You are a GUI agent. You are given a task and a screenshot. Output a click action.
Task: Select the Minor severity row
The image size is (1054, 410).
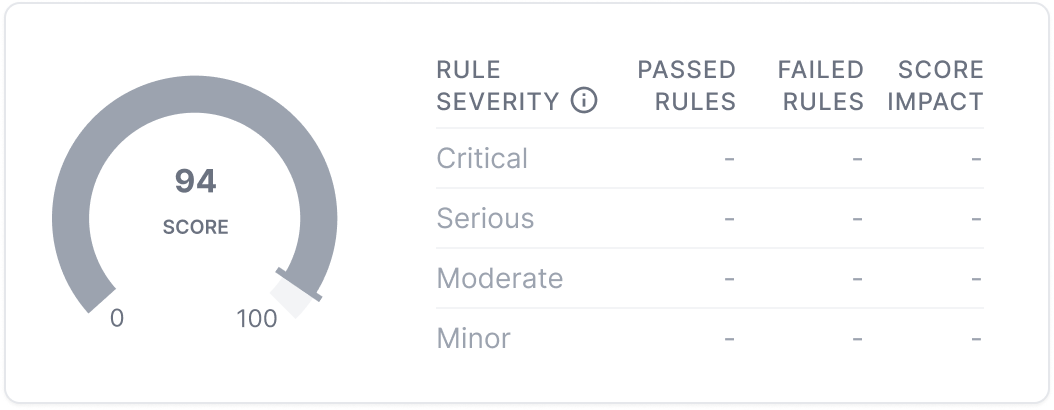(x=474, y=338)
